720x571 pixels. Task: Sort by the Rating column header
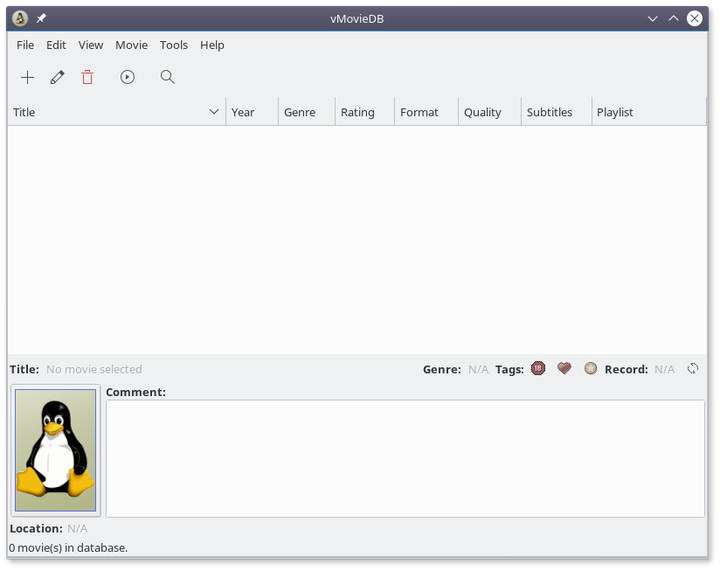(357, 112)
